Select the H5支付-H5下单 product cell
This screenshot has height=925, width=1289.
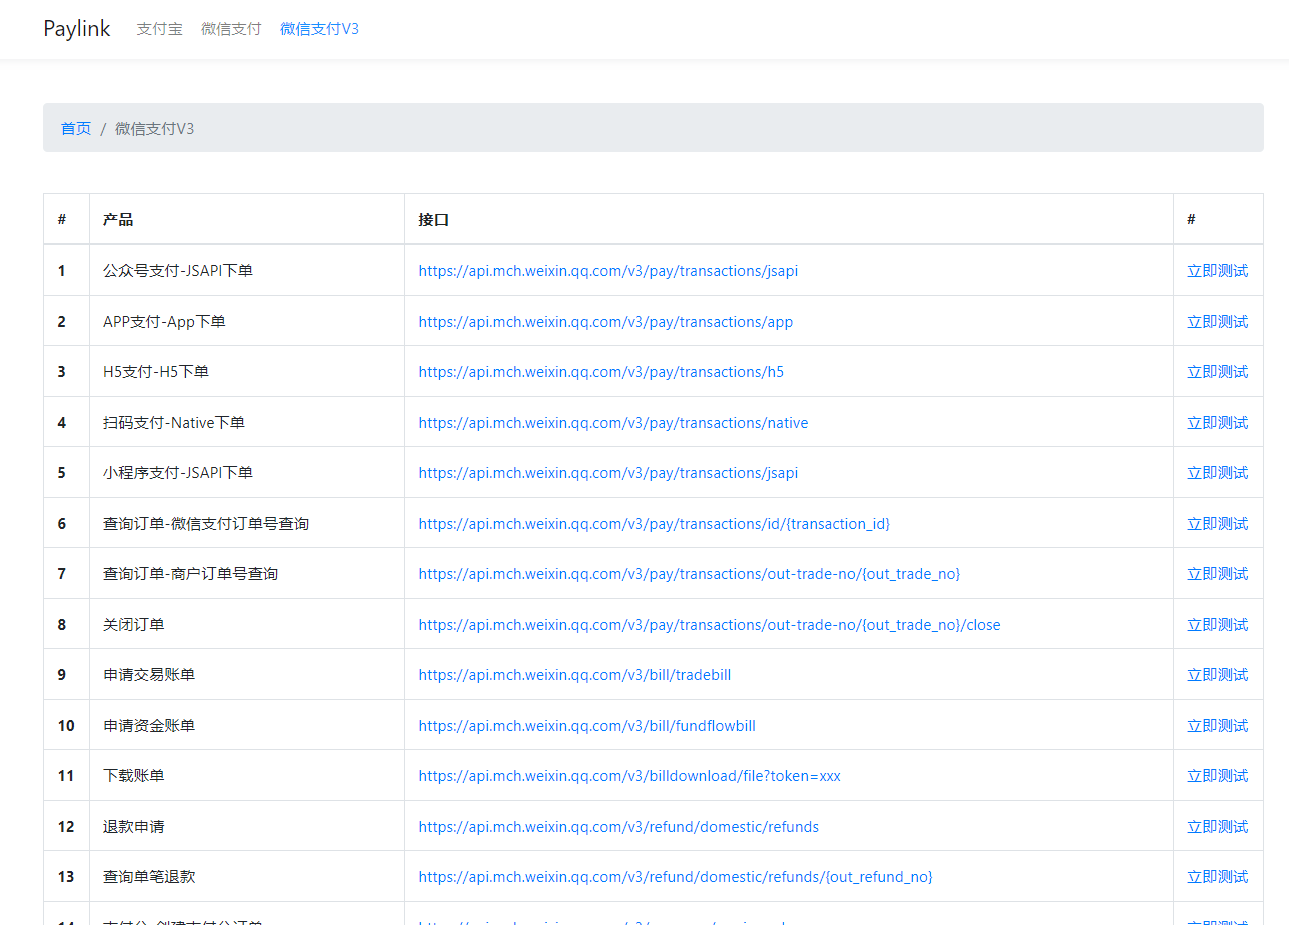[247, 372]
